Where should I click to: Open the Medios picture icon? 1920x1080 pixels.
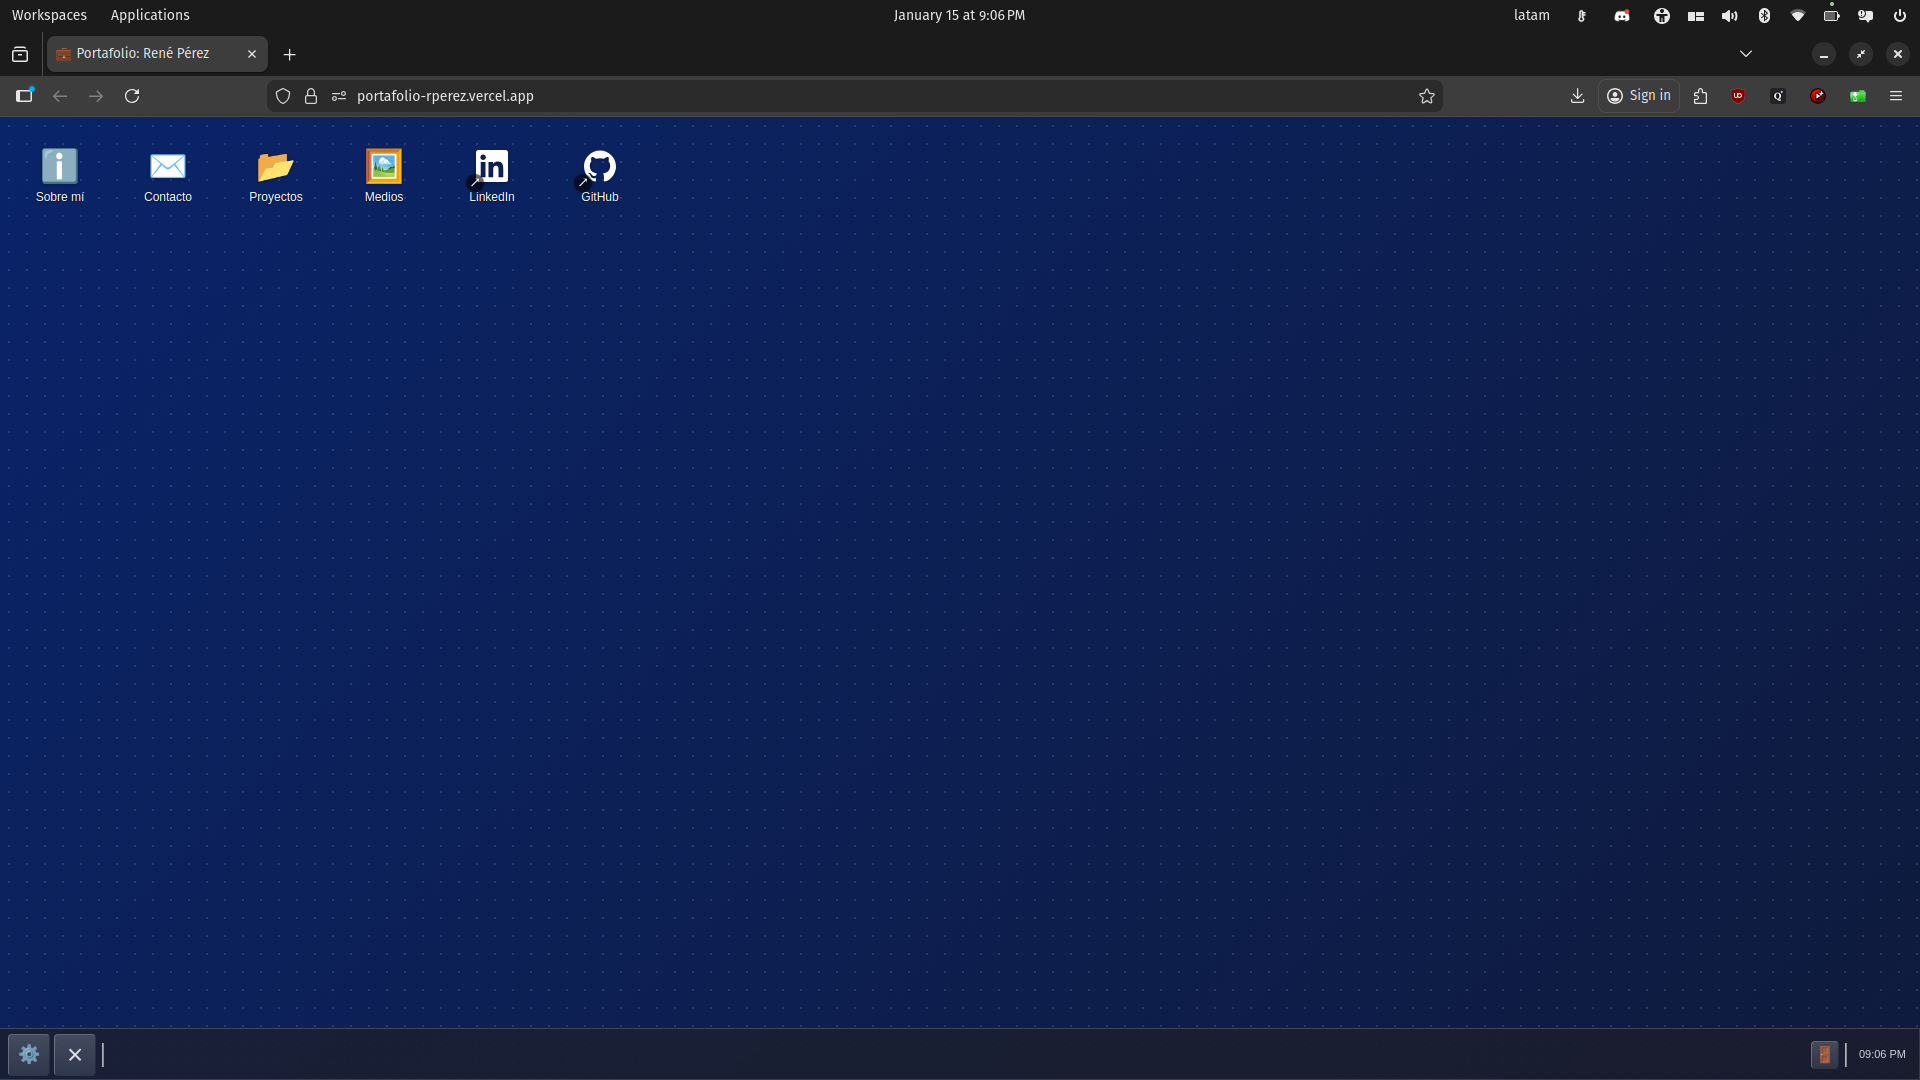click(384, 167)
